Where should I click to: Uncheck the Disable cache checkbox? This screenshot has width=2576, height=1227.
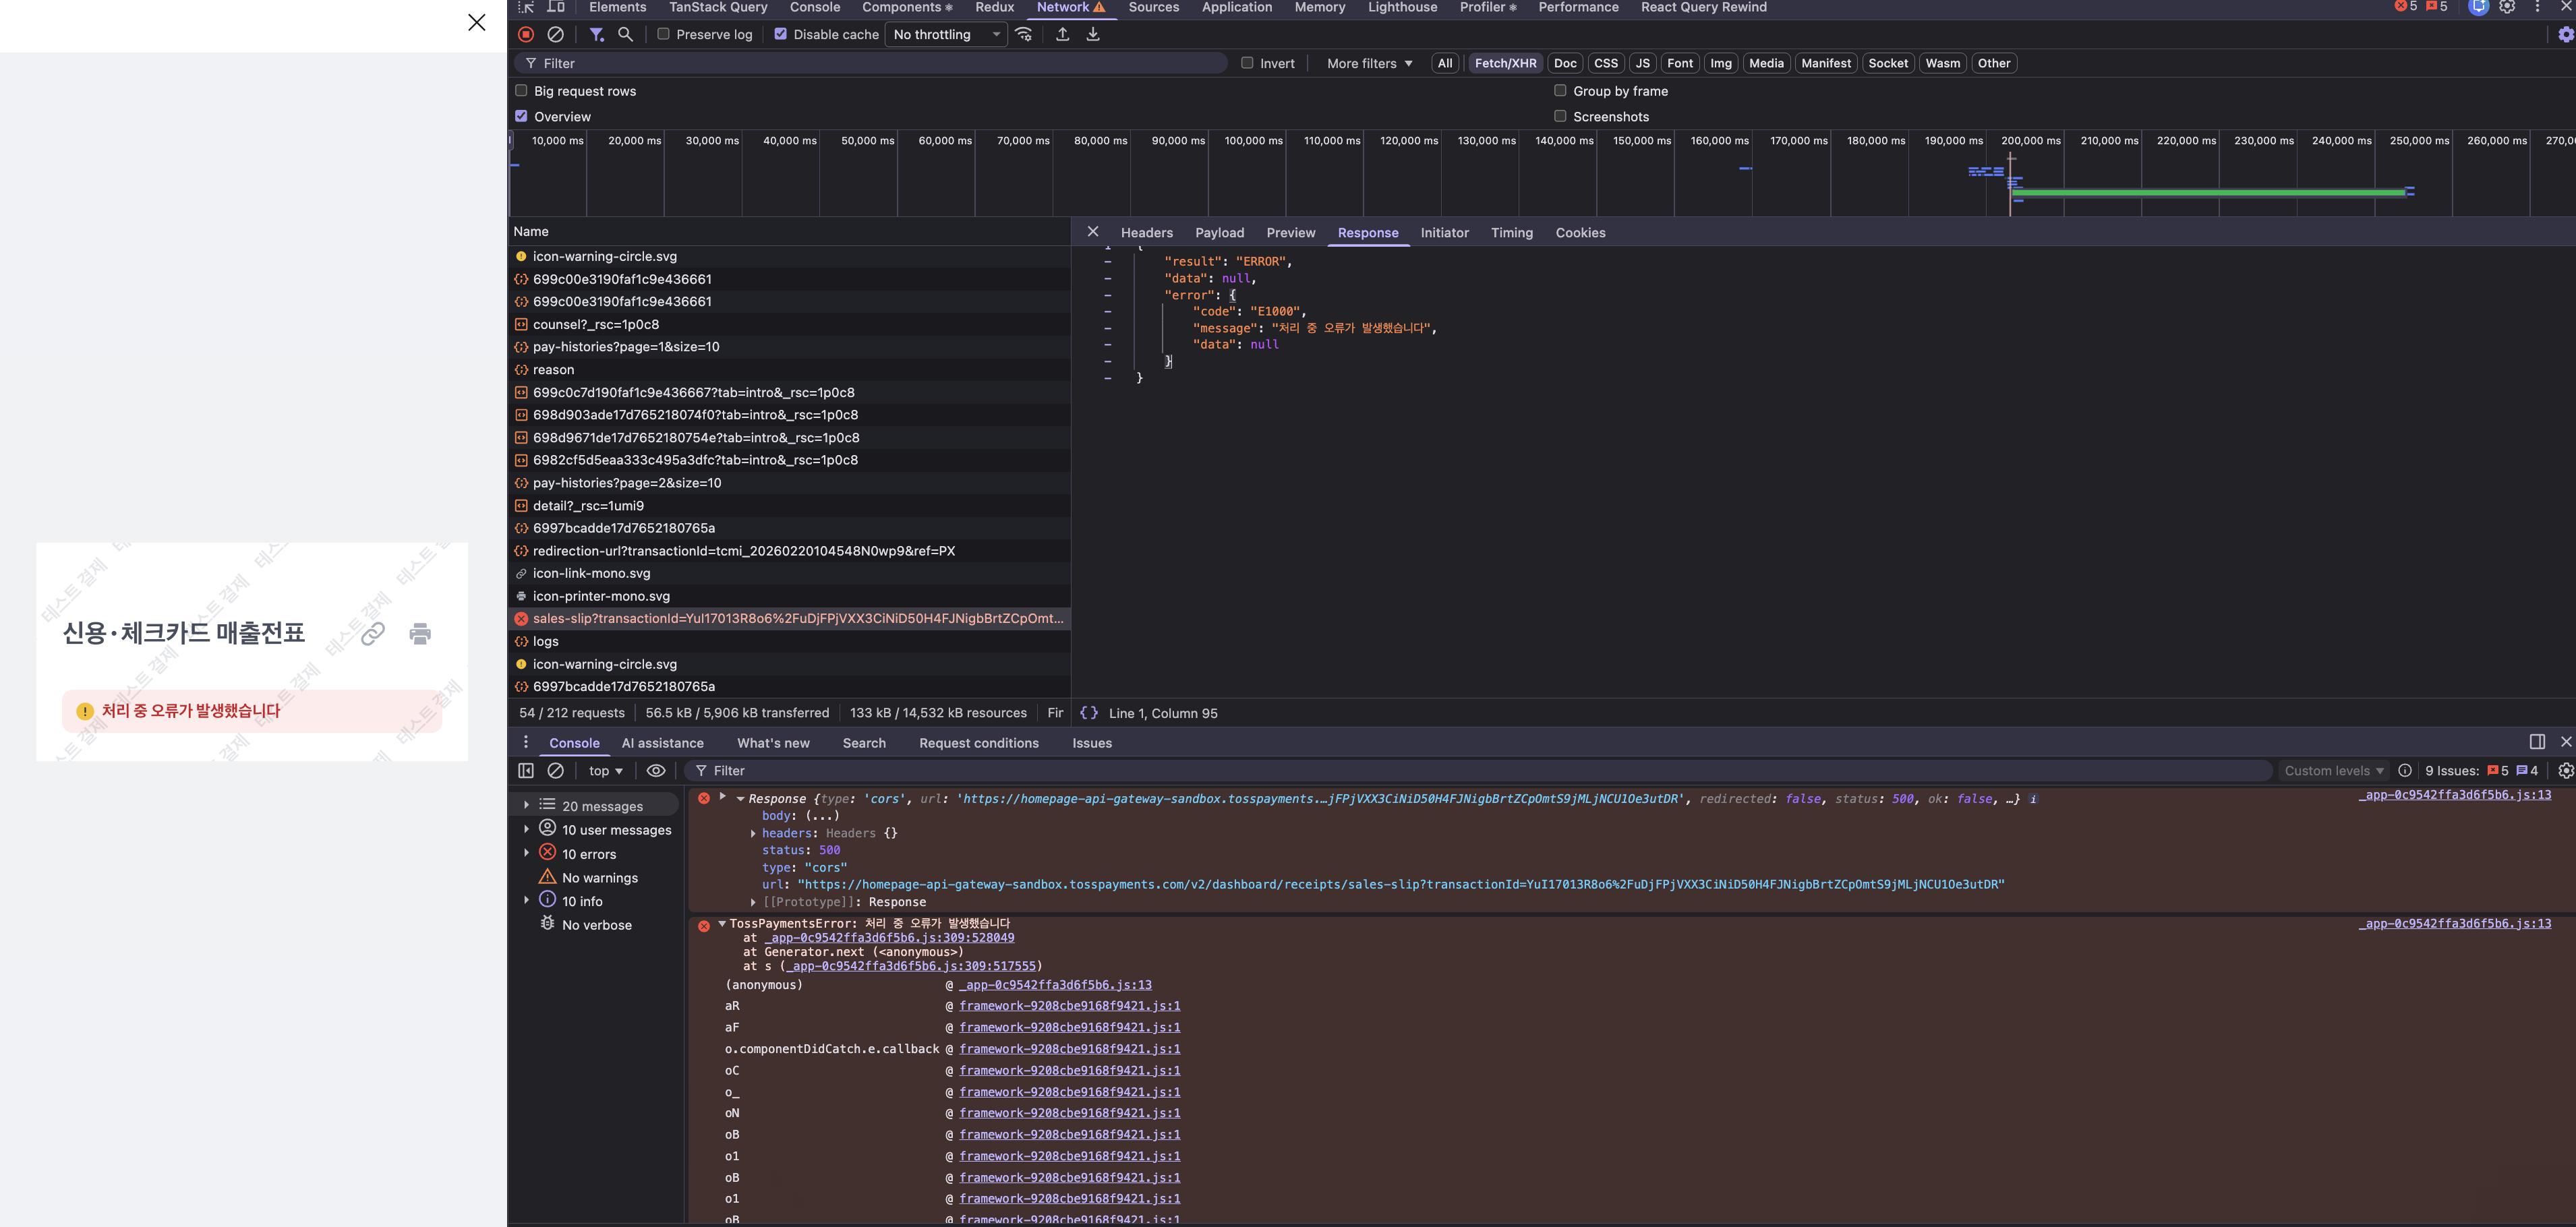781,34
